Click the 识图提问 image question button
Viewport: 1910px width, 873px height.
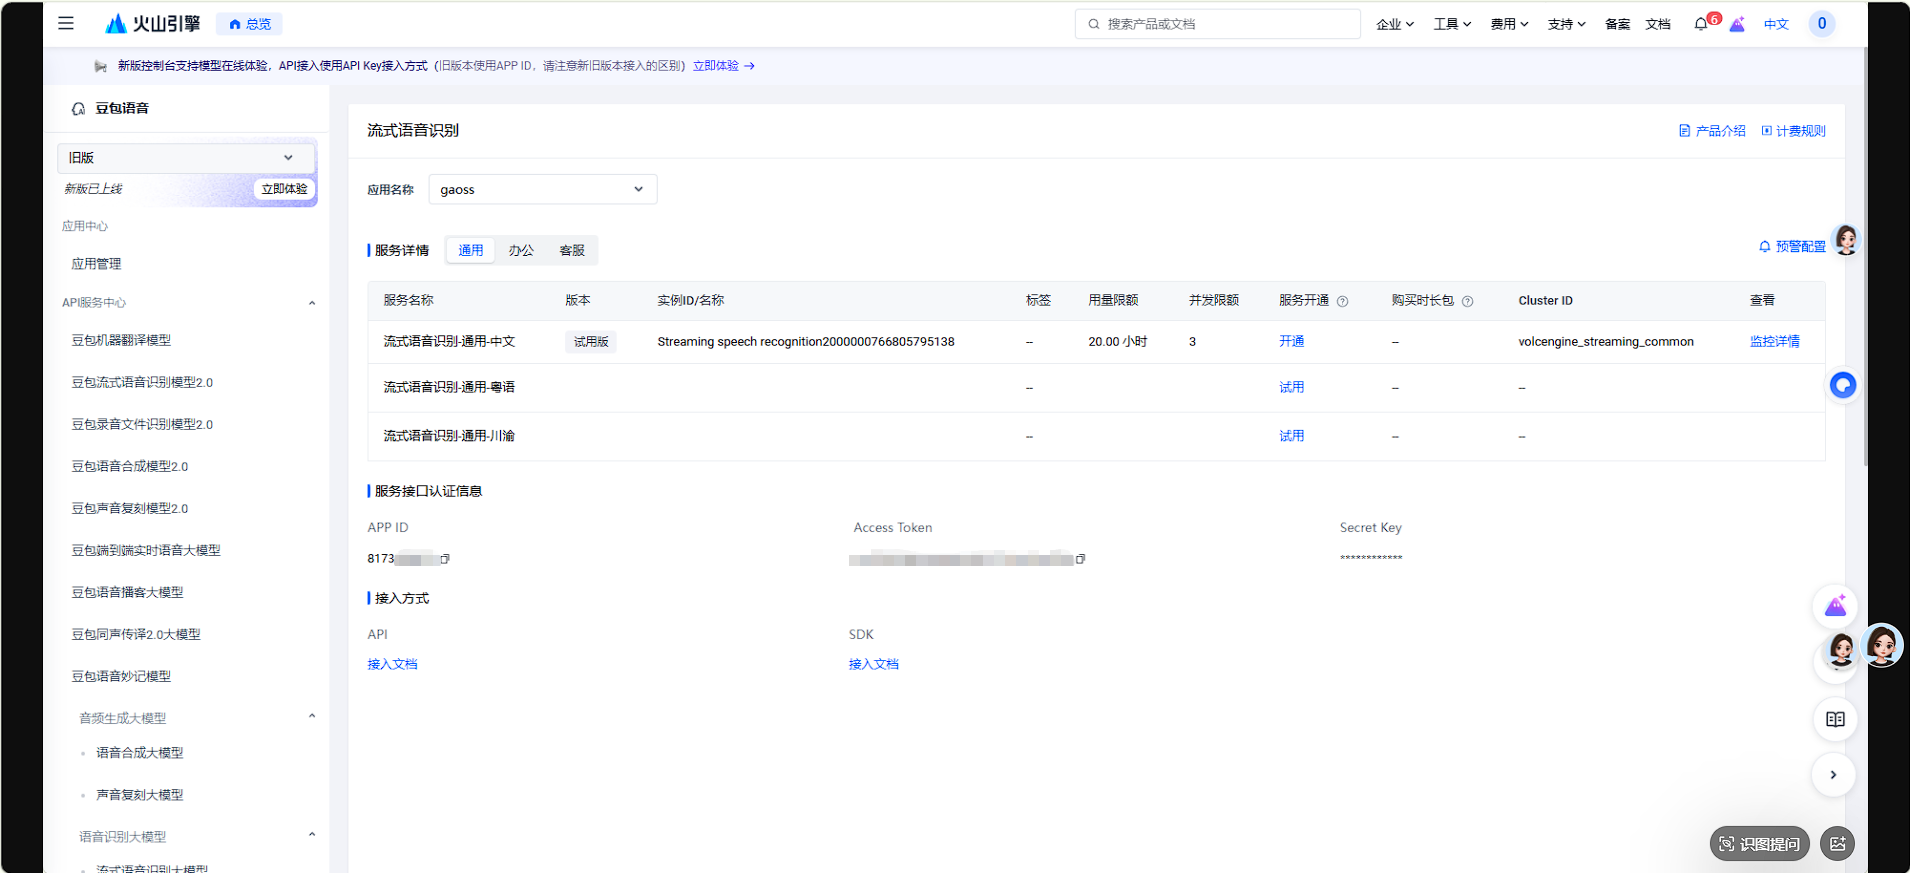pos(1759,844)
